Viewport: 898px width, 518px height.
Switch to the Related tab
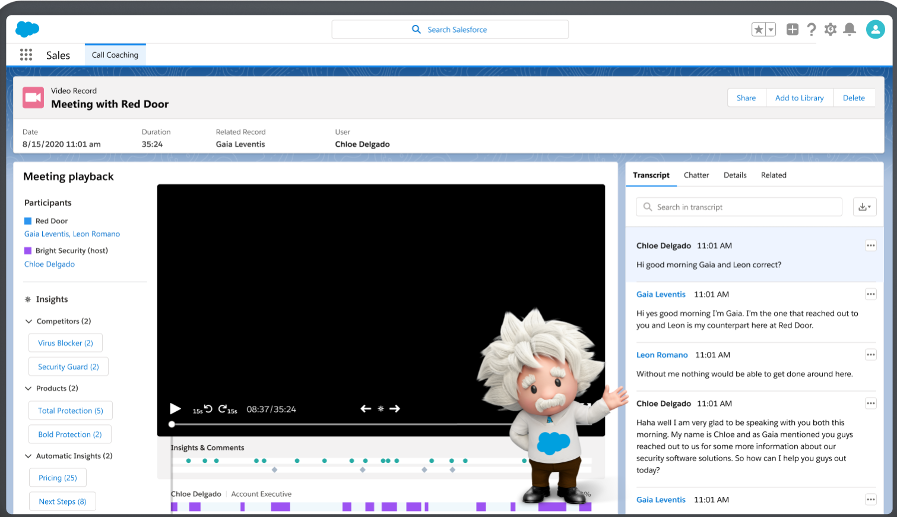[774, 175]
